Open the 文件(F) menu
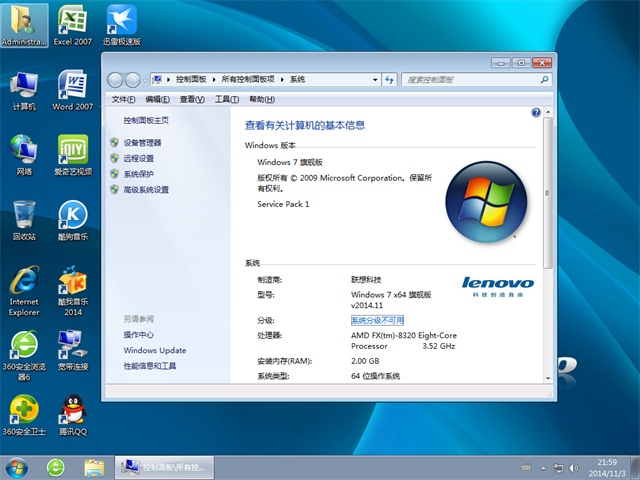 (123, 99)
